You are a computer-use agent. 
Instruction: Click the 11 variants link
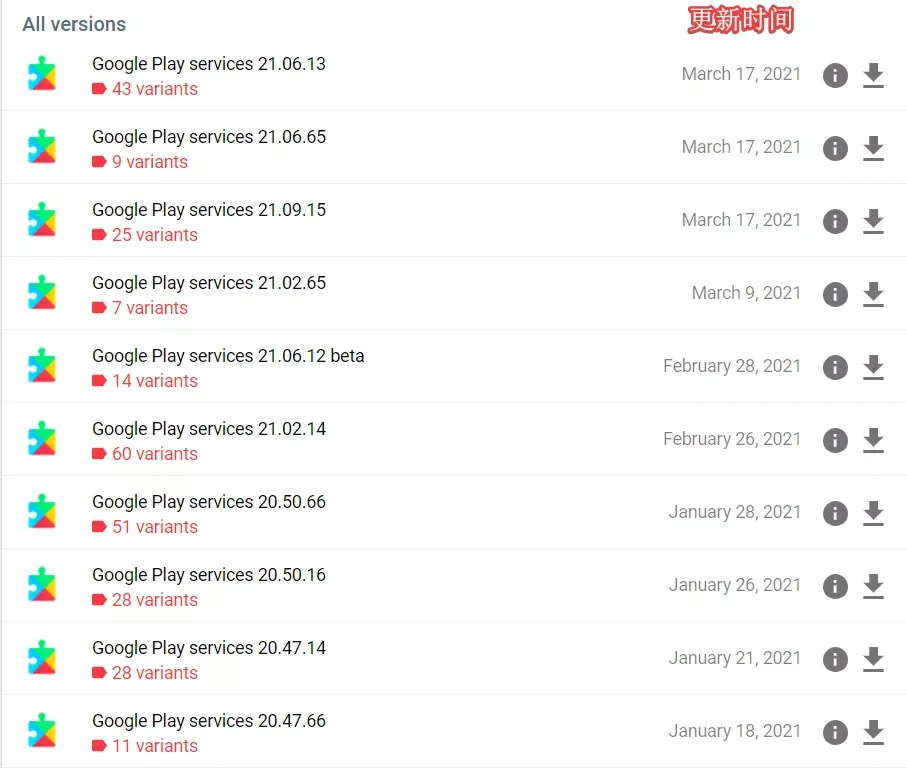click(154, 746)
